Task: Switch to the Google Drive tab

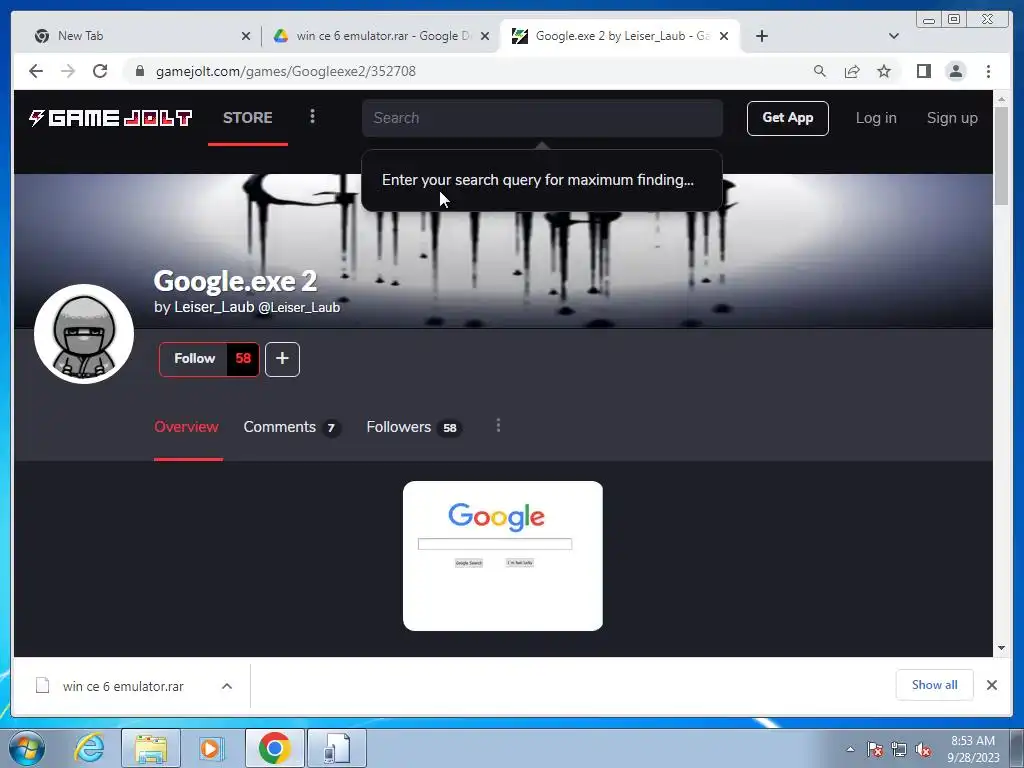Action: point(379,36)
